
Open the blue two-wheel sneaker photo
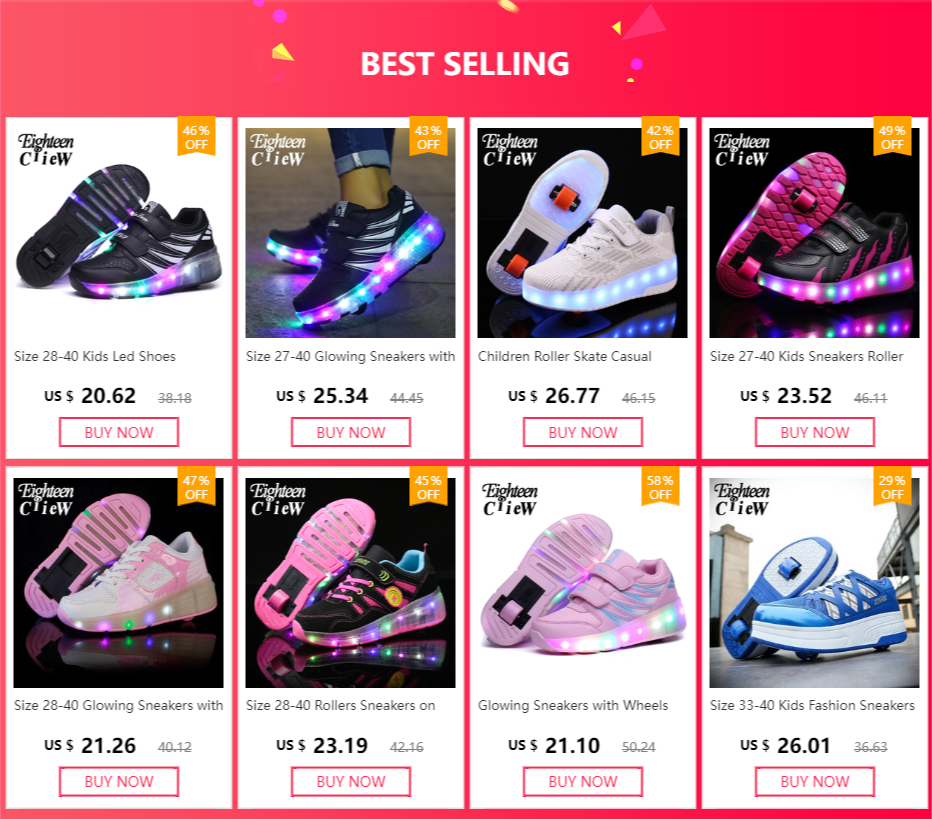(814, 583)
